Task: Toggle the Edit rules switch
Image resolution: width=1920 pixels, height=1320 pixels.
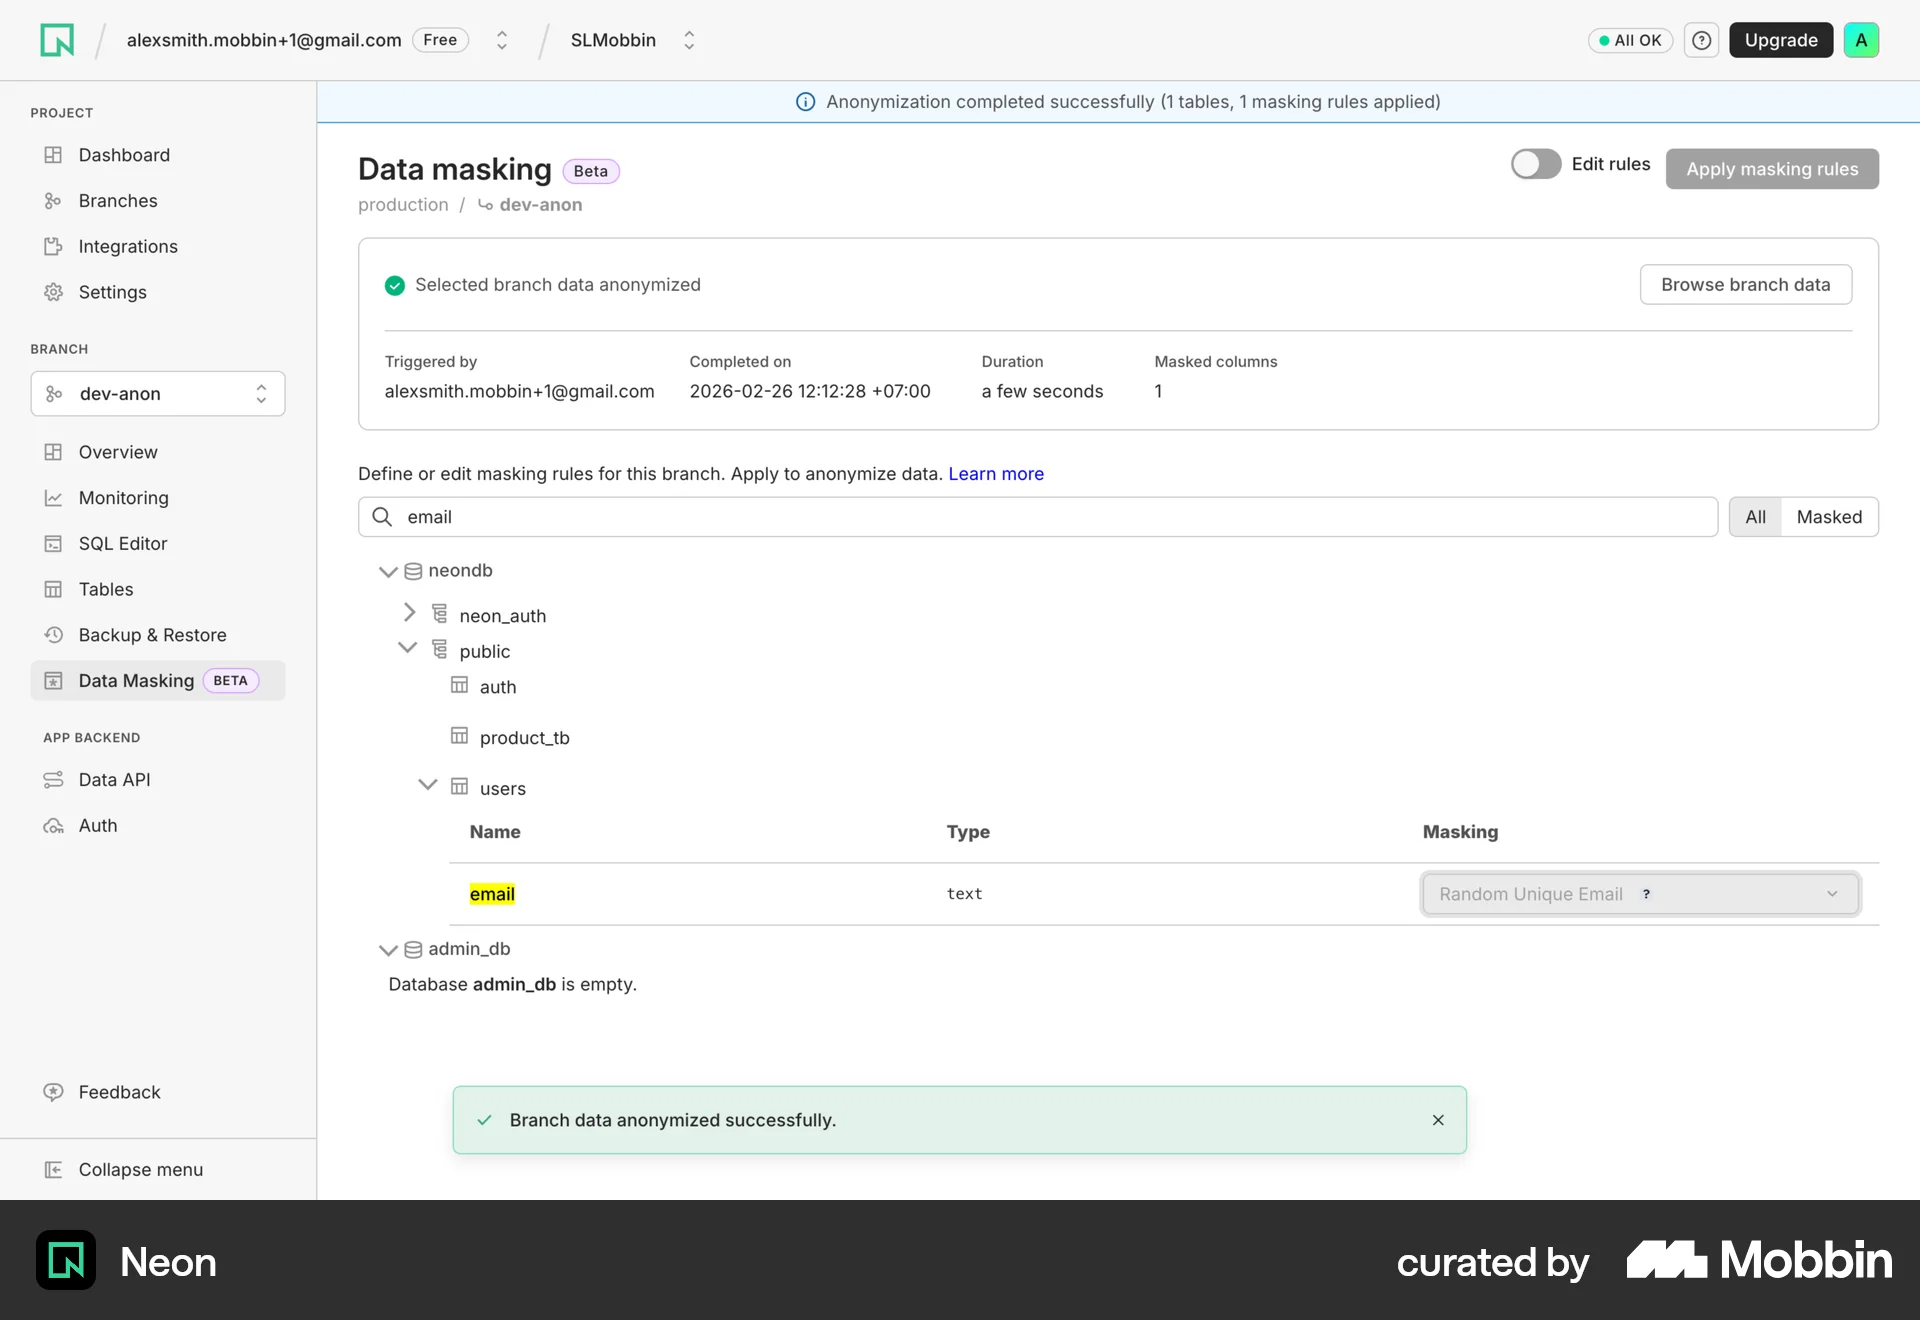Action: click(1535, 164)
